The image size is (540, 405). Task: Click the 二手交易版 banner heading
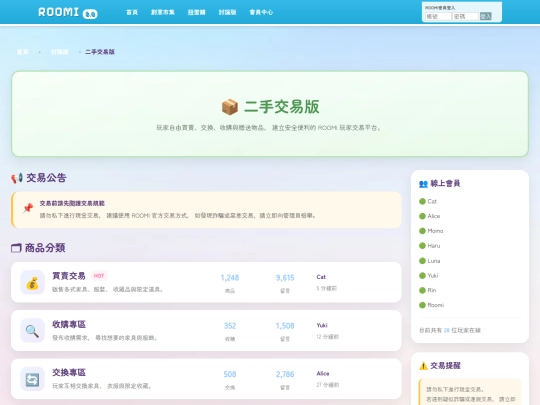click(282, 107)
